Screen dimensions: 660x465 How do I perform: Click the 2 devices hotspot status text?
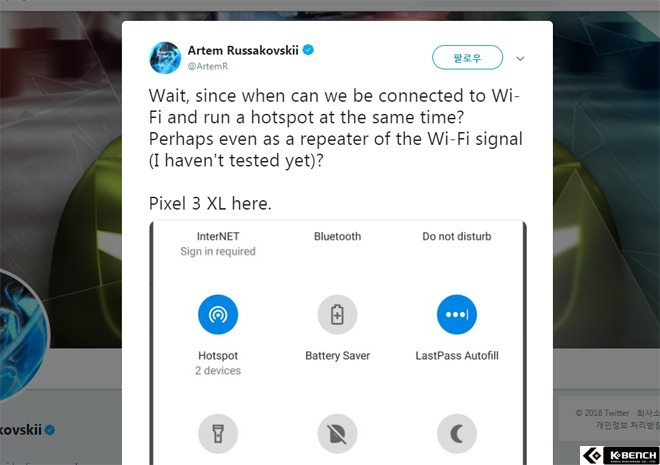pyautogui.click(x=218, y=370)
